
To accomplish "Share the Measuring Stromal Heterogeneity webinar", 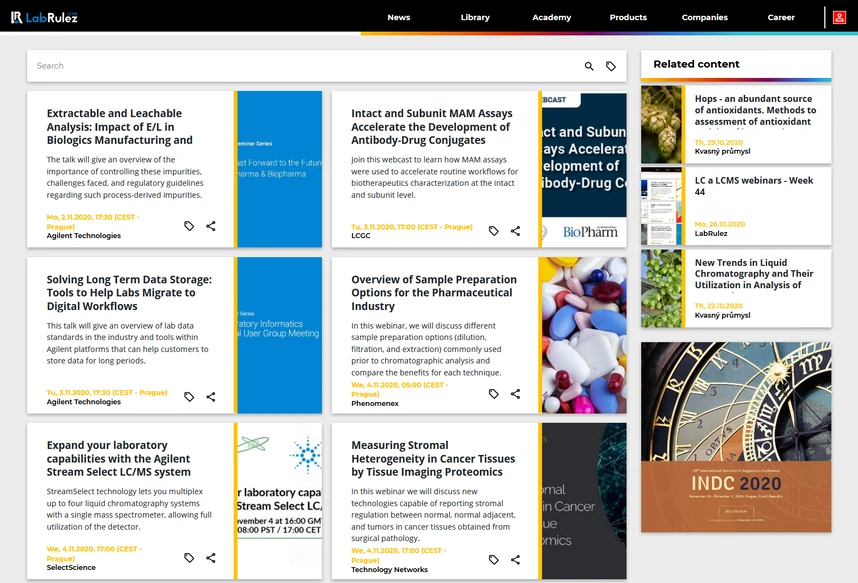I will point(515,559).
